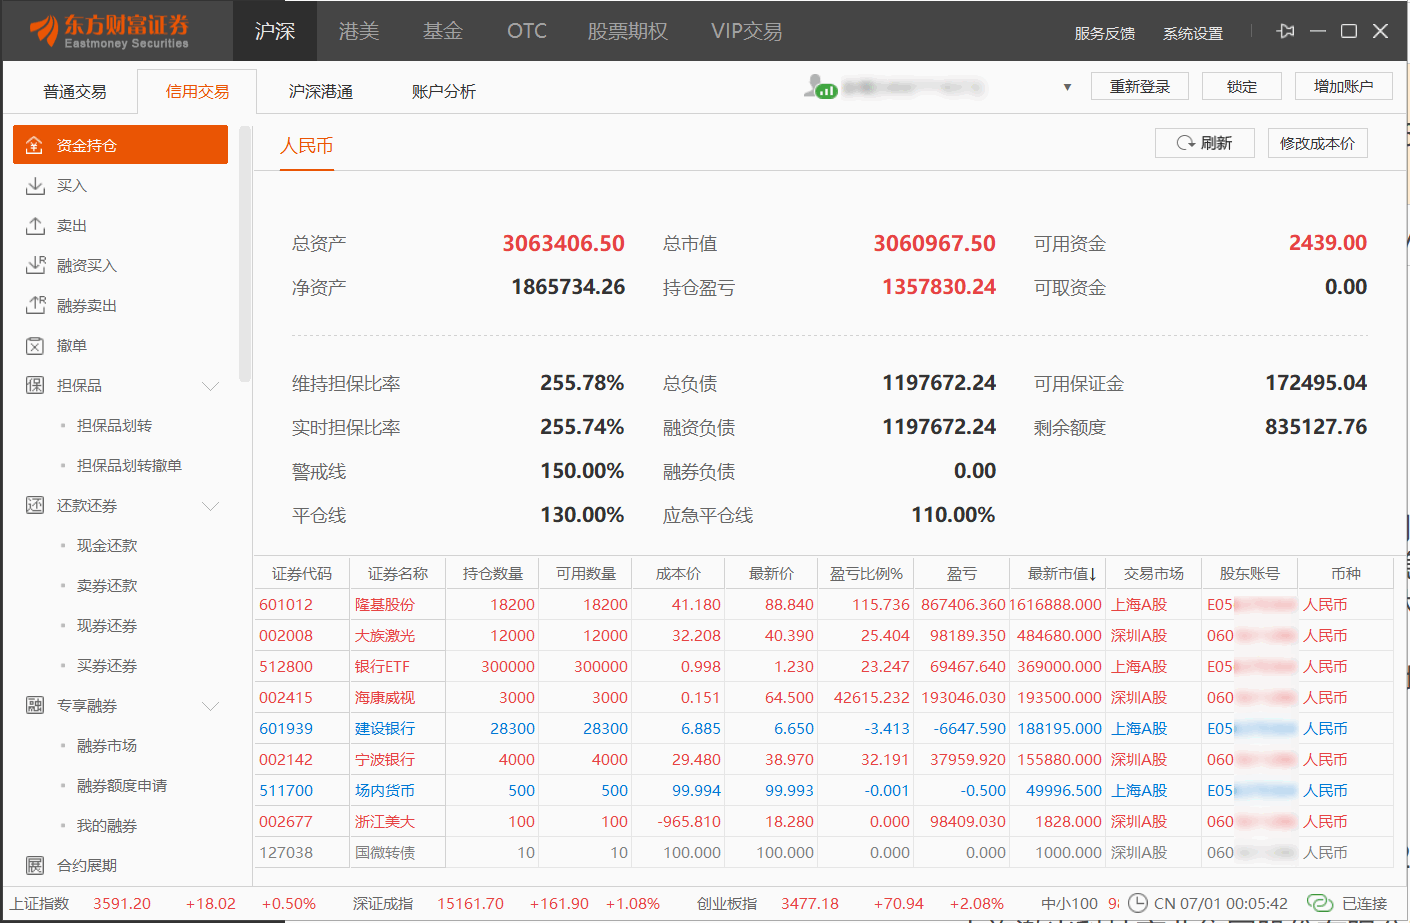Select the 银行ETF holding row

tap(823, 667)
